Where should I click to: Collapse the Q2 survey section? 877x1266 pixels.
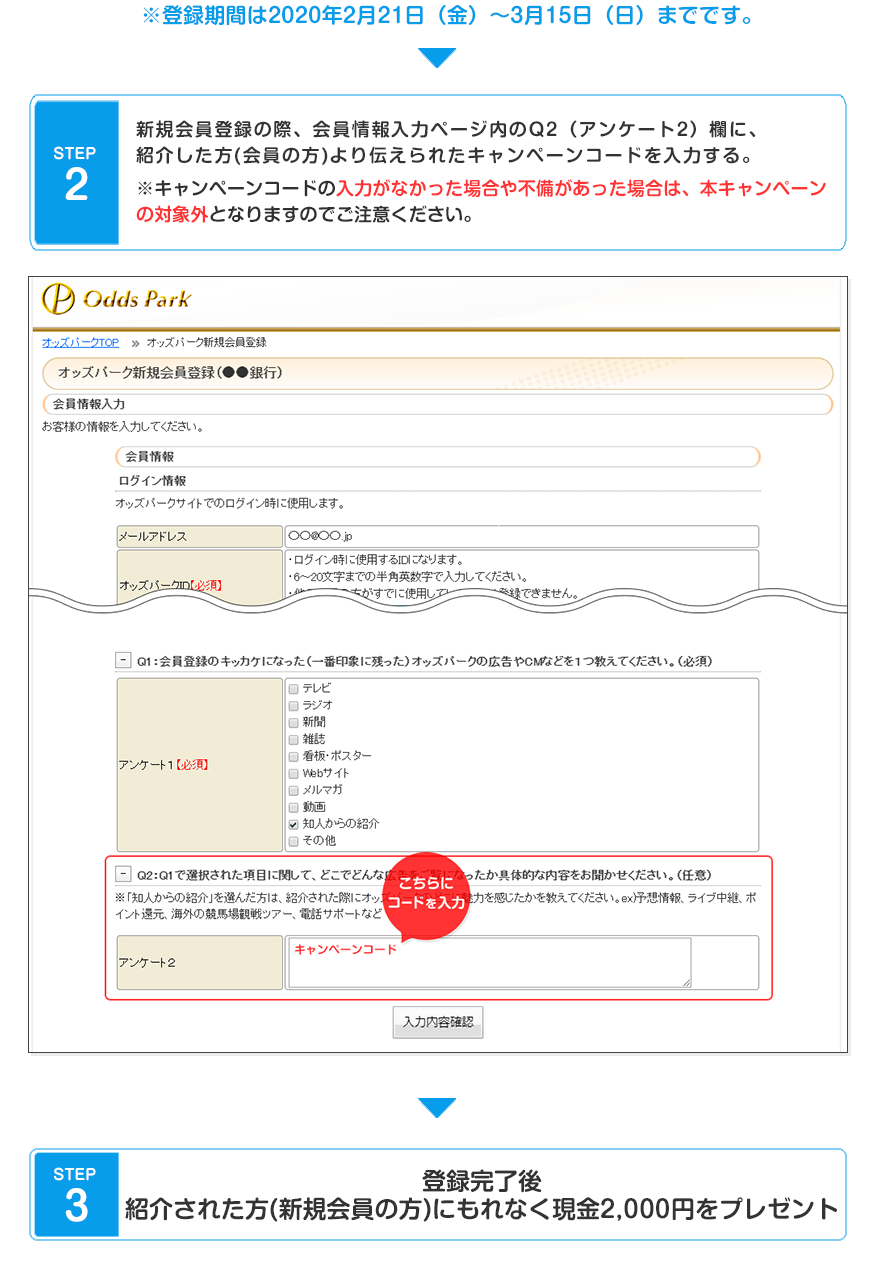point(123,872)
